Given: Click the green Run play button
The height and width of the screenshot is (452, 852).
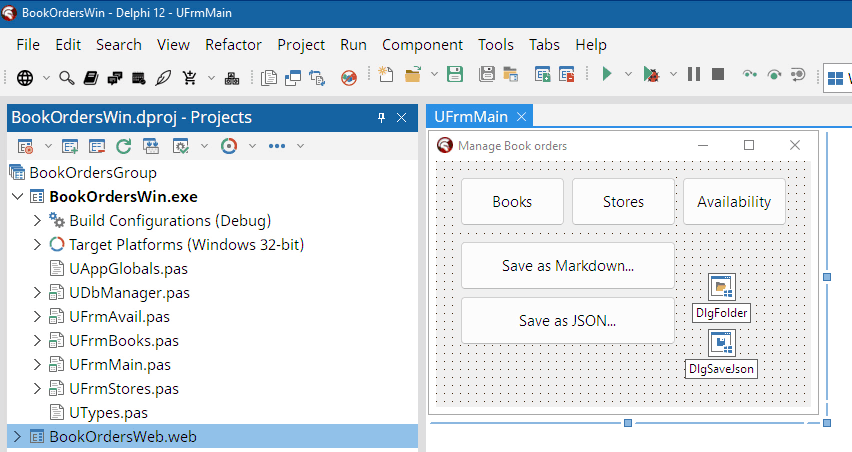Looking at the screenshot, I should click(x=607, y=73).
